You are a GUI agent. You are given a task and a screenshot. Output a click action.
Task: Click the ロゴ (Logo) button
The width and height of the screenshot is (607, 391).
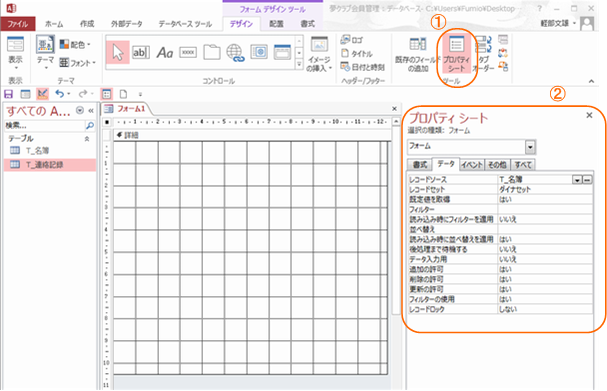[352, 40]
